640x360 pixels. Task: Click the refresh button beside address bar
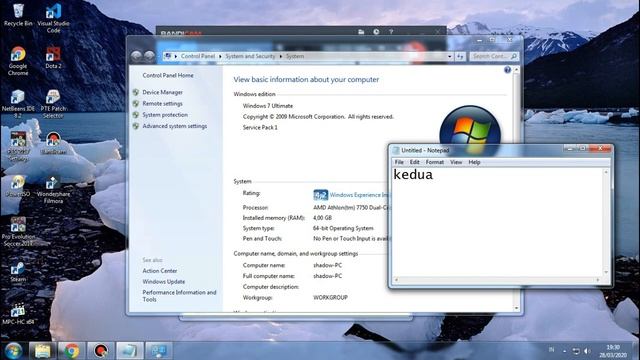click(x=460, y=56)
